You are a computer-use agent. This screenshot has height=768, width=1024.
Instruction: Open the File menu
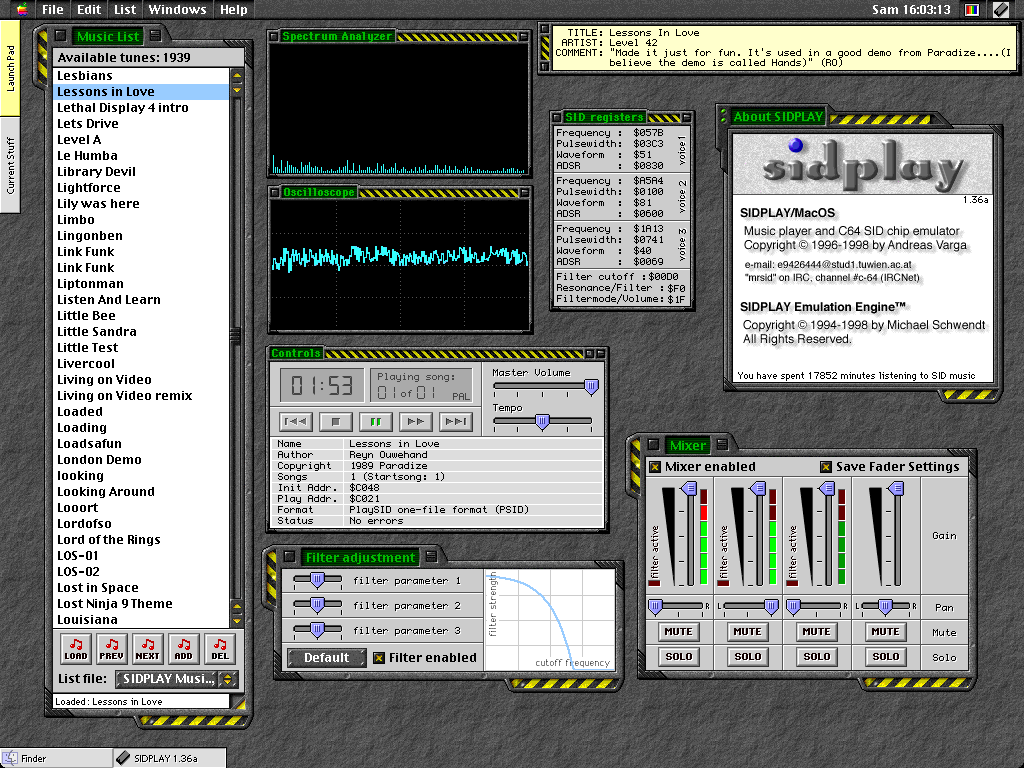pyautogui.click(x=52, y=9)
